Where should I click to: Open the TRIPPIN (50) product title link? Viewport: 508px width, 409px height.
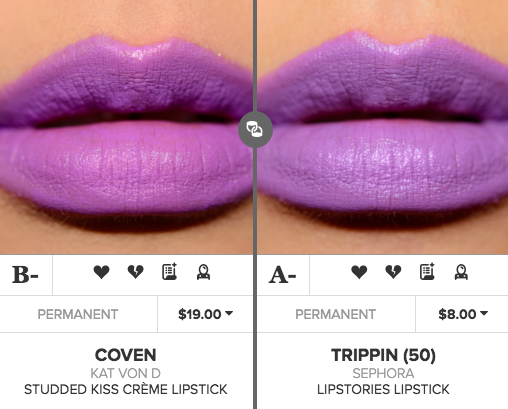click(x=383, y=355)
